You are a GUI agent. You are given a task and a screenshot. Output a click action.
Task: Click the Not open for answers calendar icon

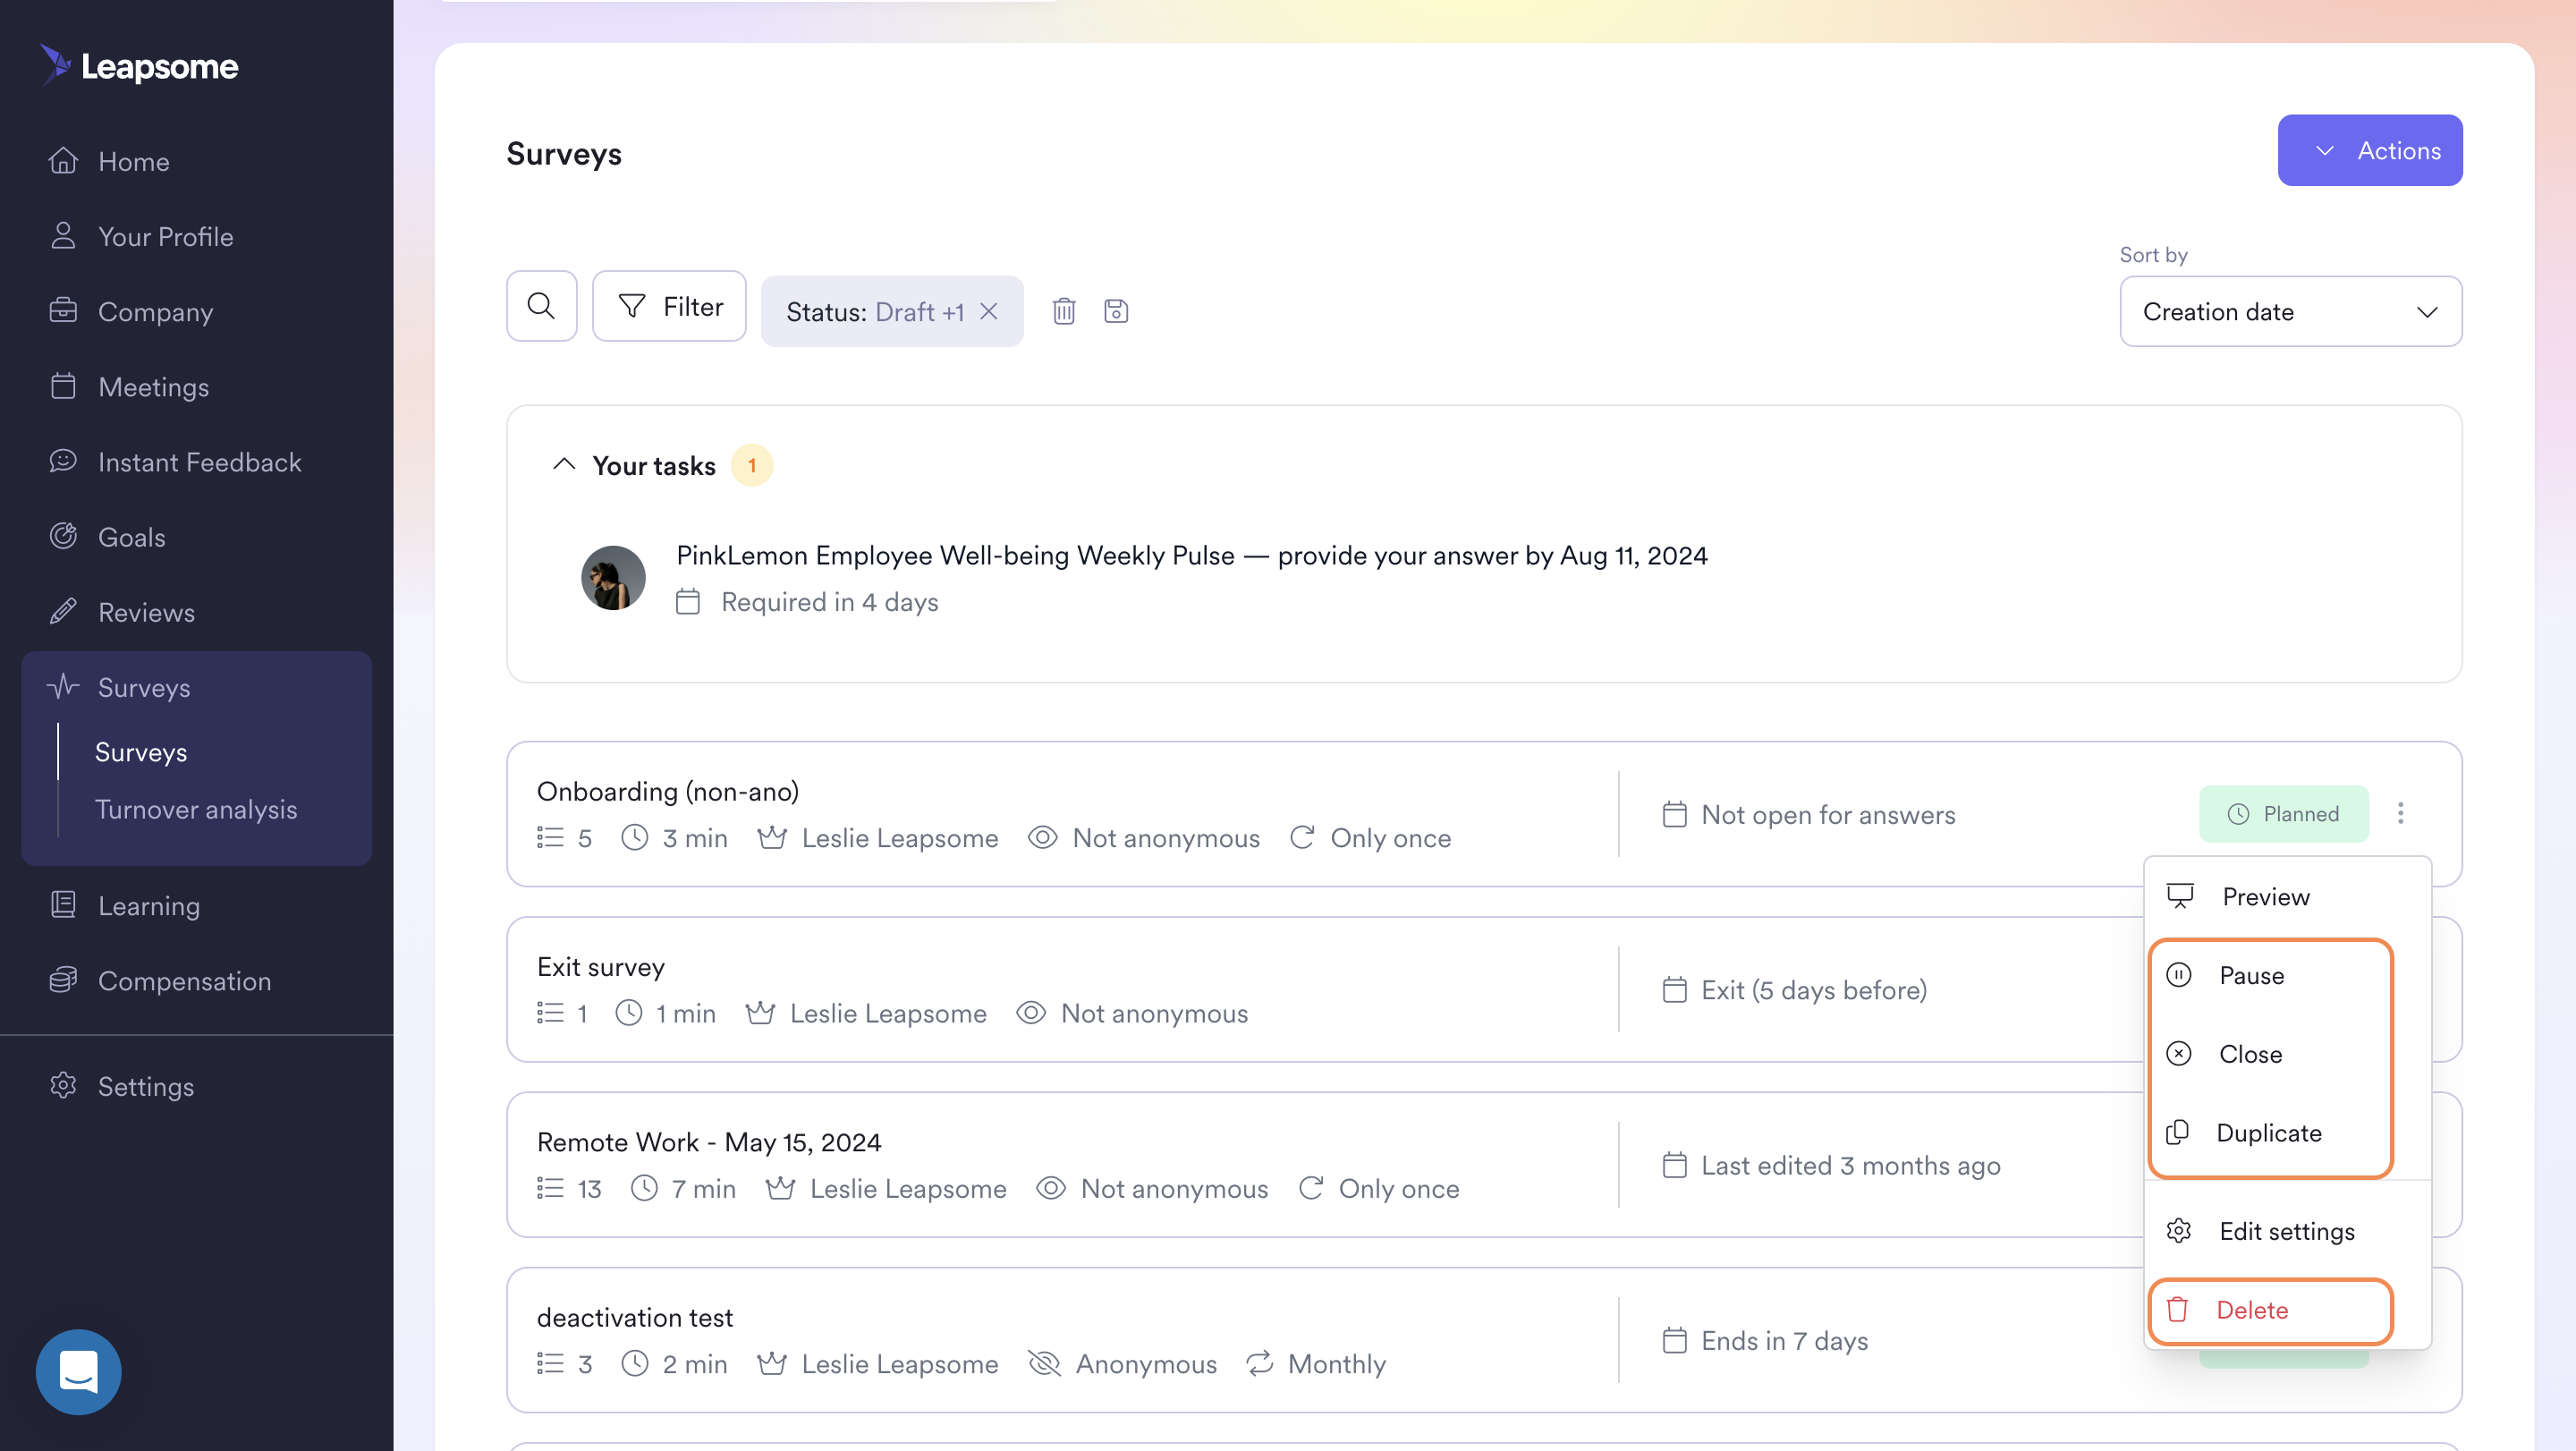[x=1674, y=814]
